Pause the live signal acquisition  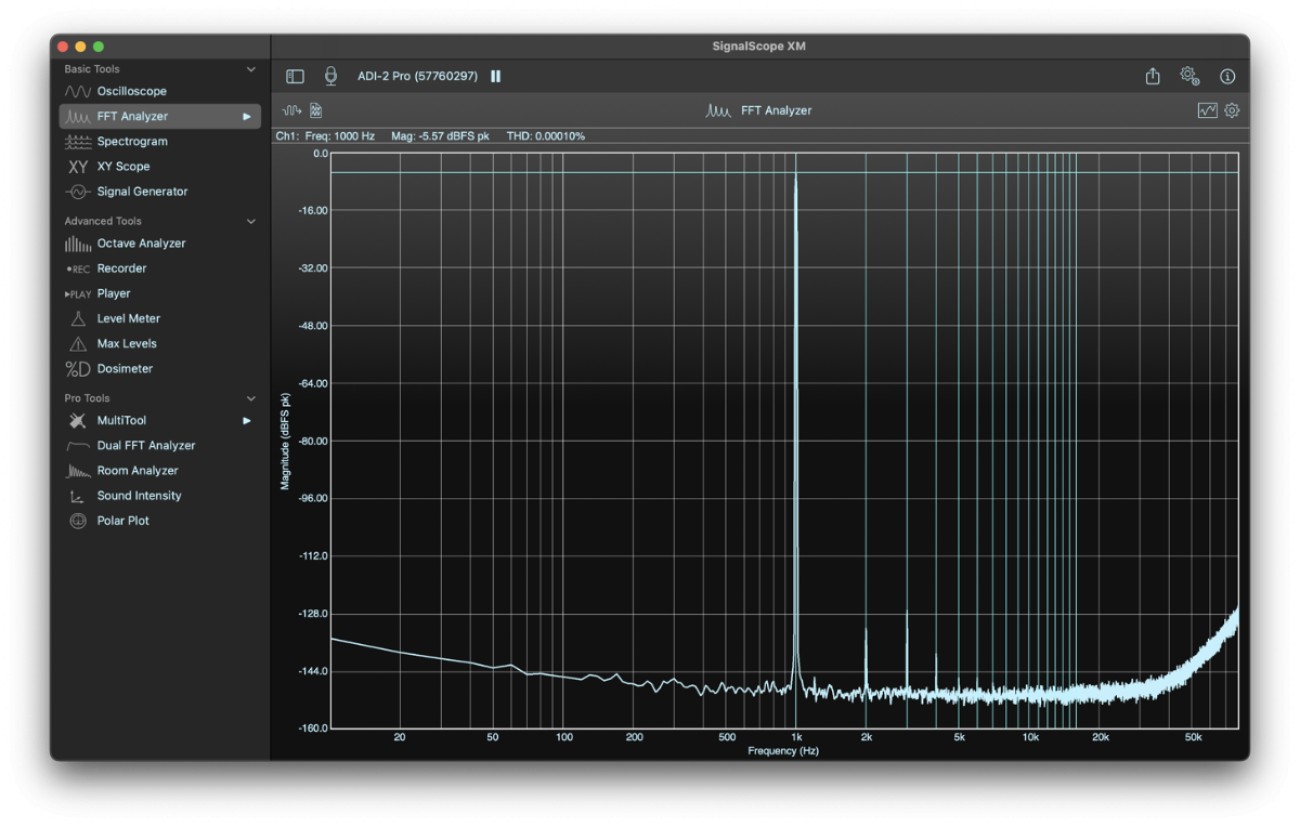pos(496,77)
